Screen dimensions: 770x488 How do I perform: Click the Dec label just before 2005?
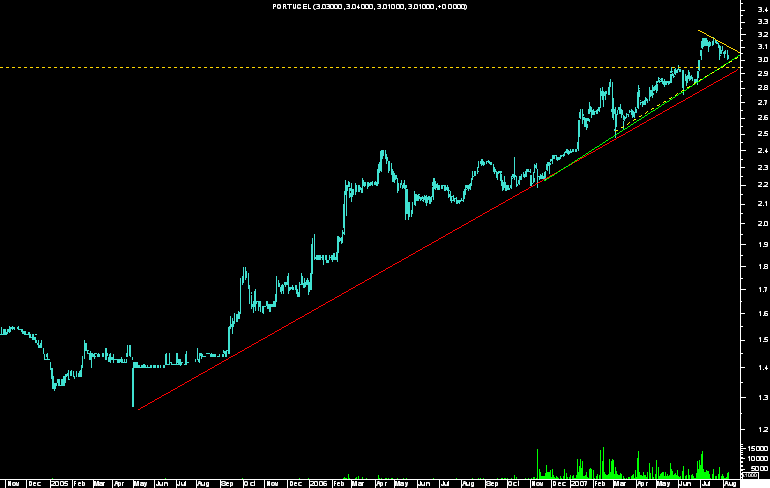(35, 484)
